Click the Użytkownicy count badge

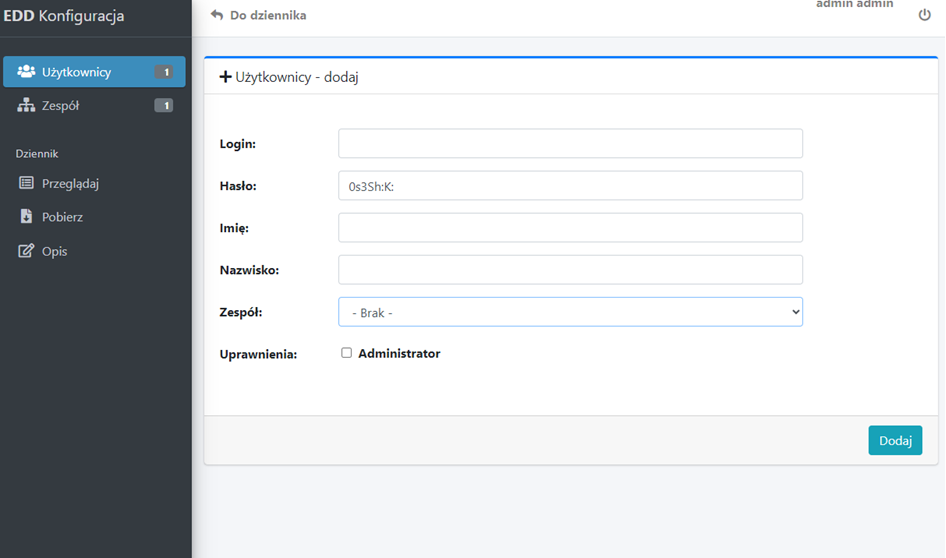point(163,72)
